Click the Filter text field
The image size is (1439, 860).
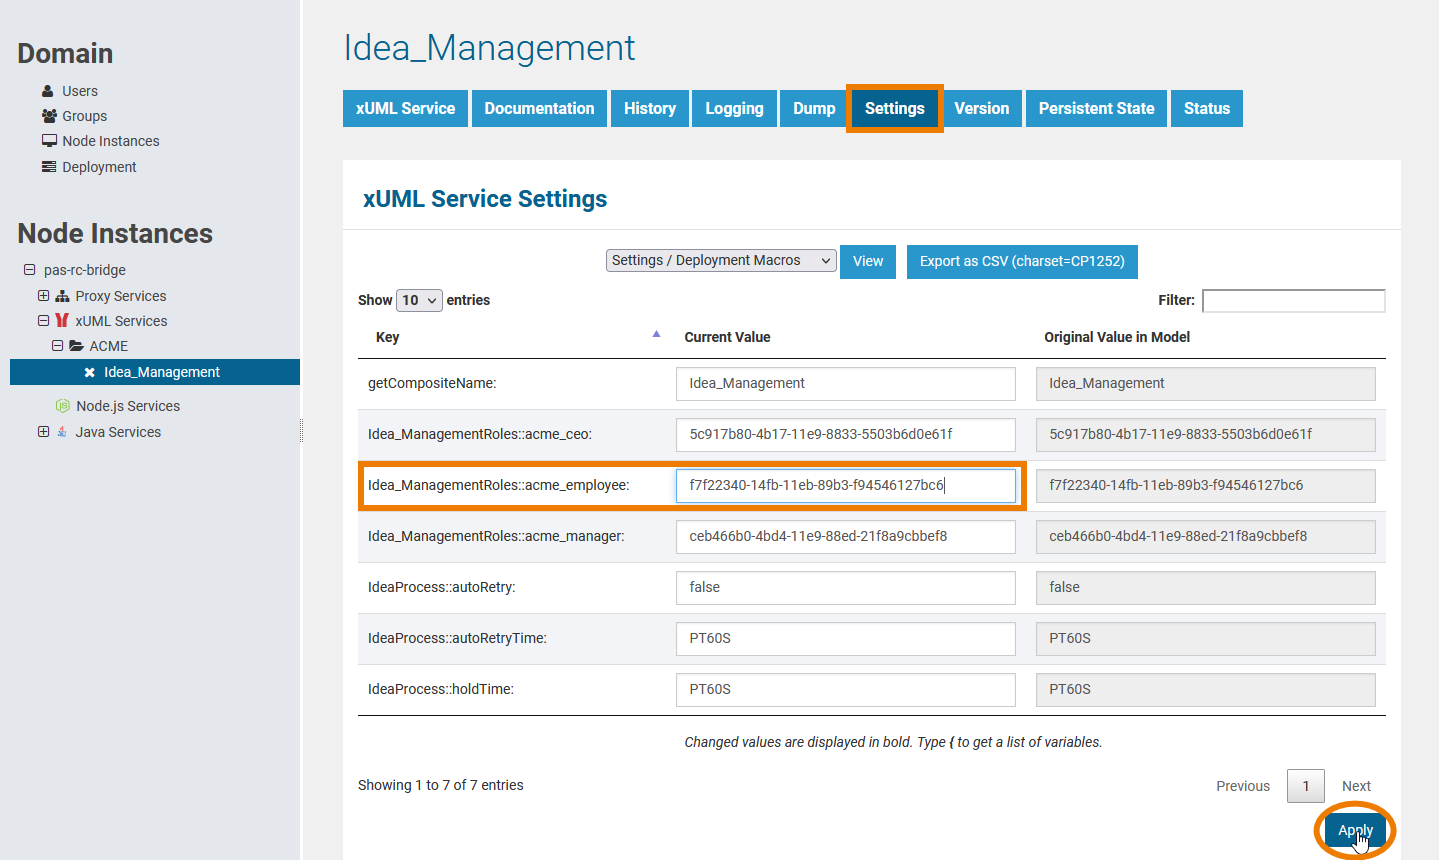[x=1293, y=300]
